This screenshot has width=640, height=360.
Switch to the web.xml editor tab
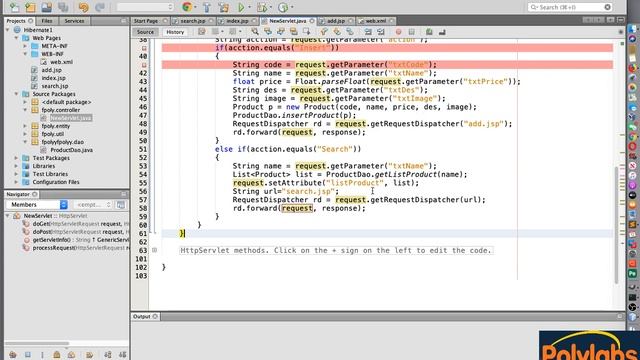tap(376, 21)
